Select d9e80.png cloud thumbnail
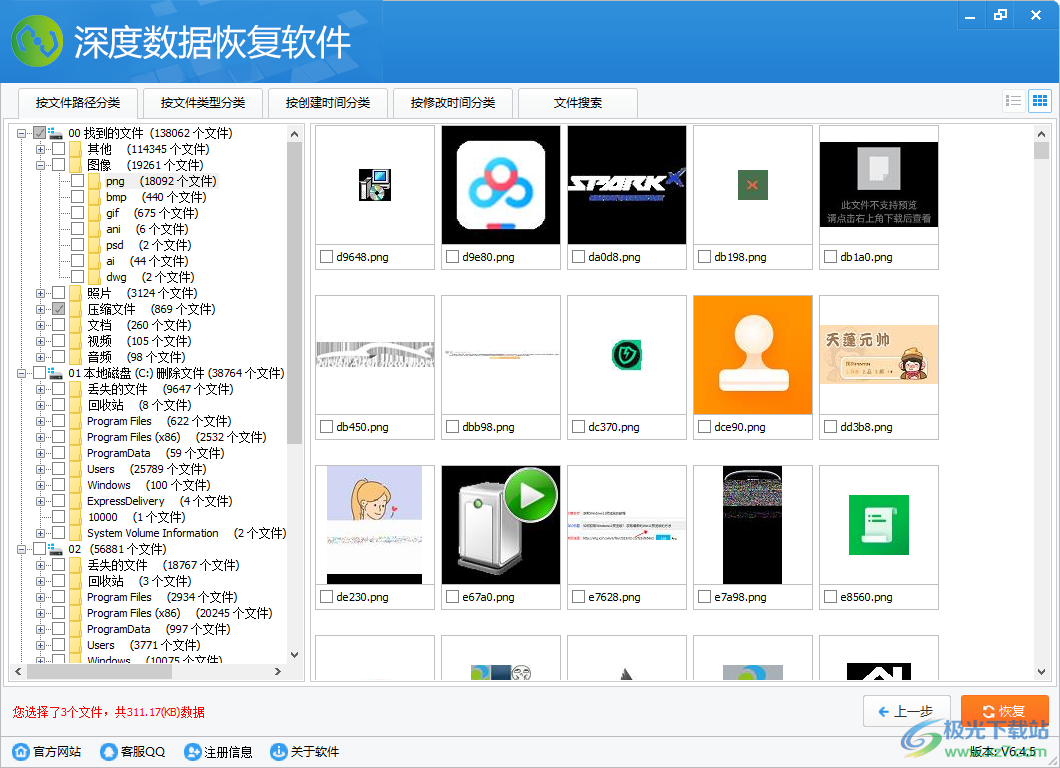This screenshot has width=1060, height=768. click(501, 185)
